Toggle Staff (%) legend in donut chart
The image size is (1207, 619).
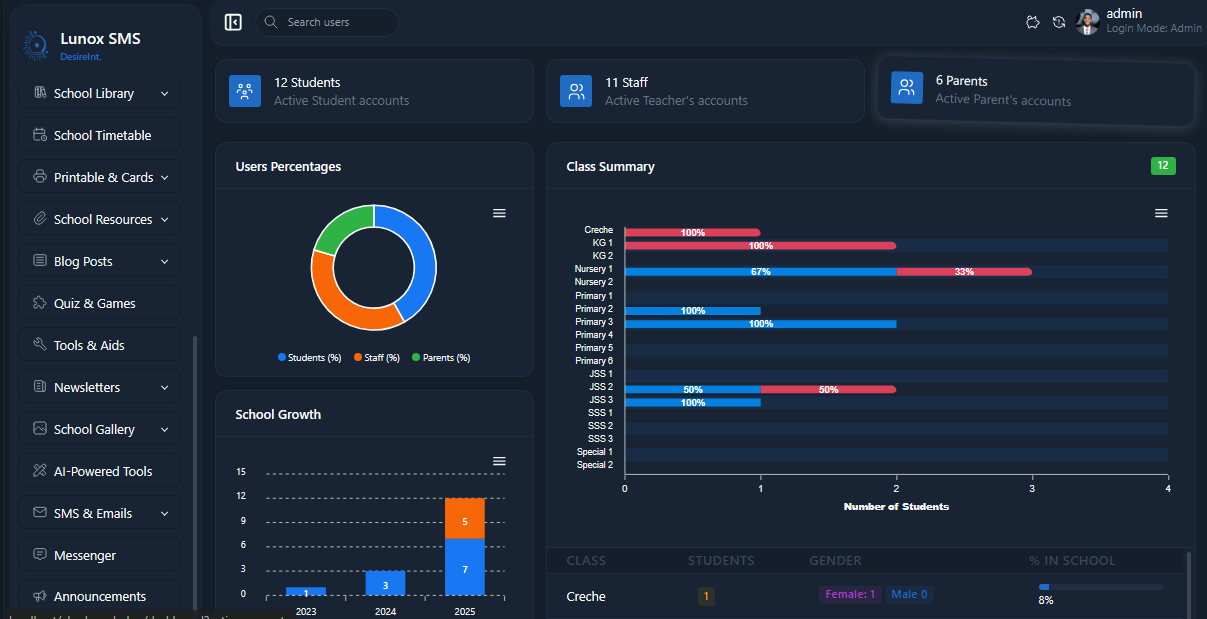click(376, 357)
